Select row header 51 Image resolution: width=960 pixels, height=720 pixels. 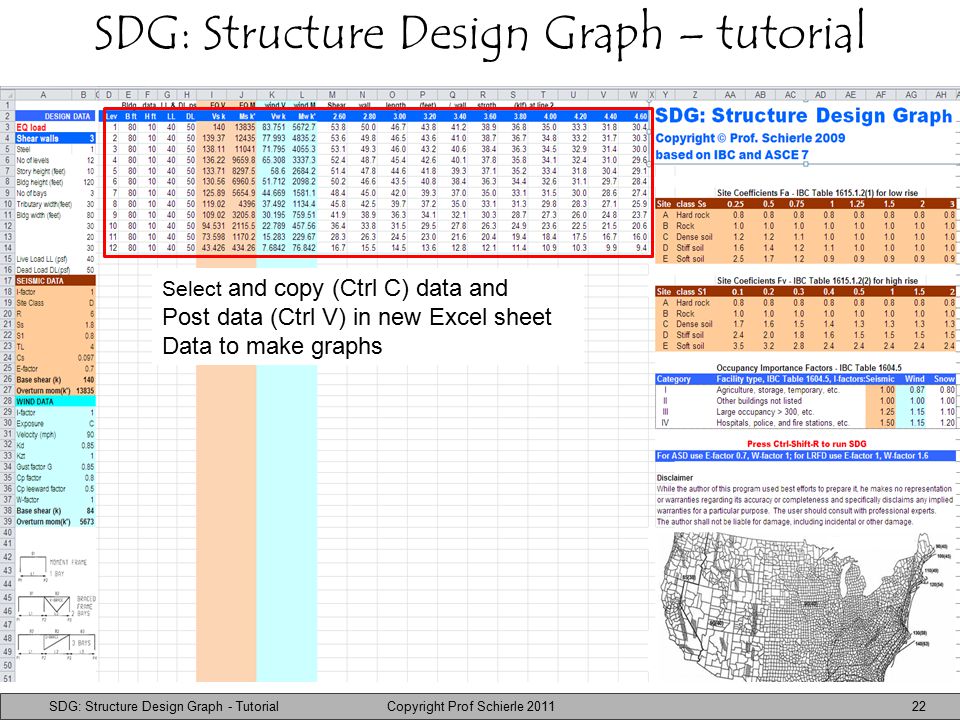7,678
